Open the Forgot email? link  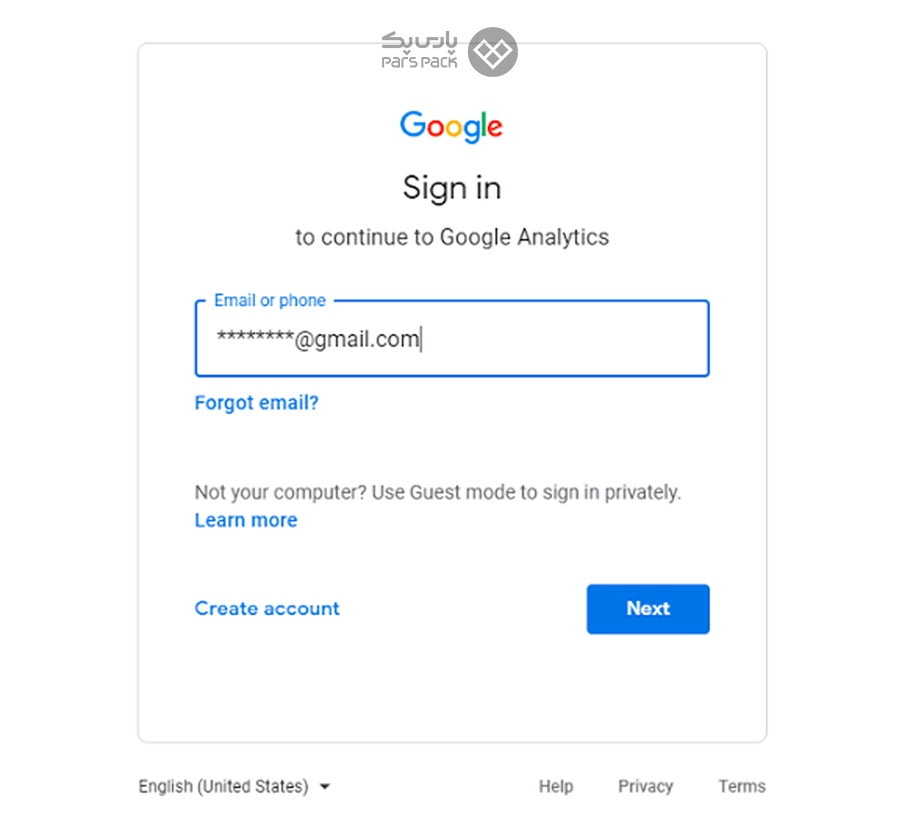tap(256, 402)
